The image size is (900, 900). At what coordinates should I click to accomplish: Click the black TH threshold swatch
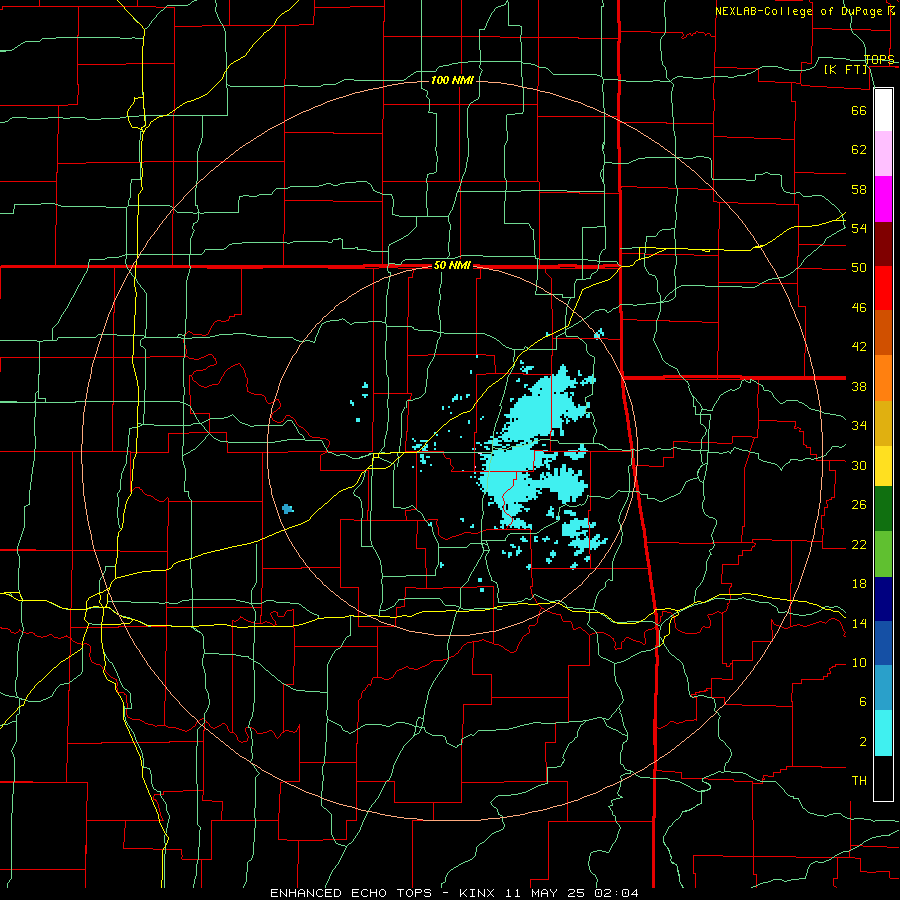pos(883,778)
